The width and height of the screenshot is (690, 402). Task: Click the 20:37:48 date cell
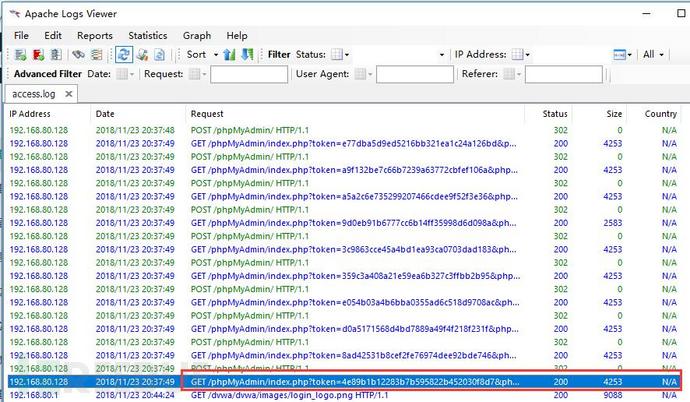(x=135, y=130)
